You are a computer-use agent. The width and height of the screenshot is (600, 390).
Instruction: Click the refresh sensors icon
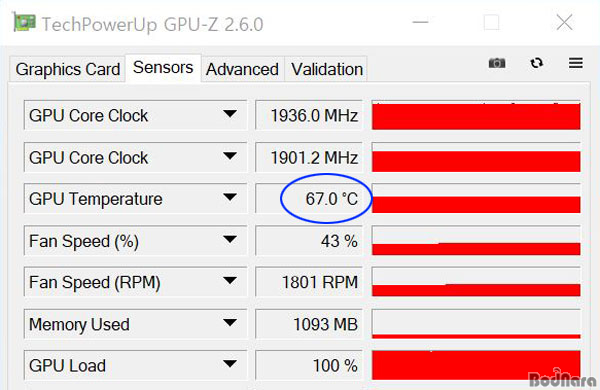click(x=536, y=63)
